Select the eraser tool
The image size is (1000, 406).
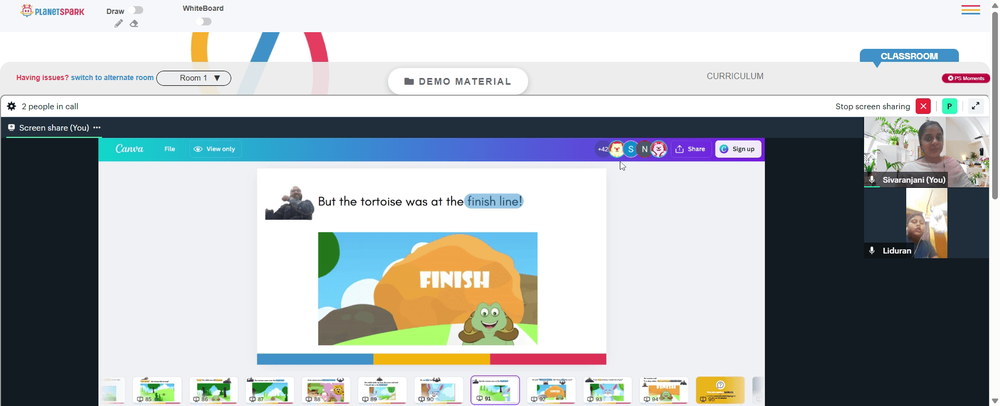tap(134, 24)
